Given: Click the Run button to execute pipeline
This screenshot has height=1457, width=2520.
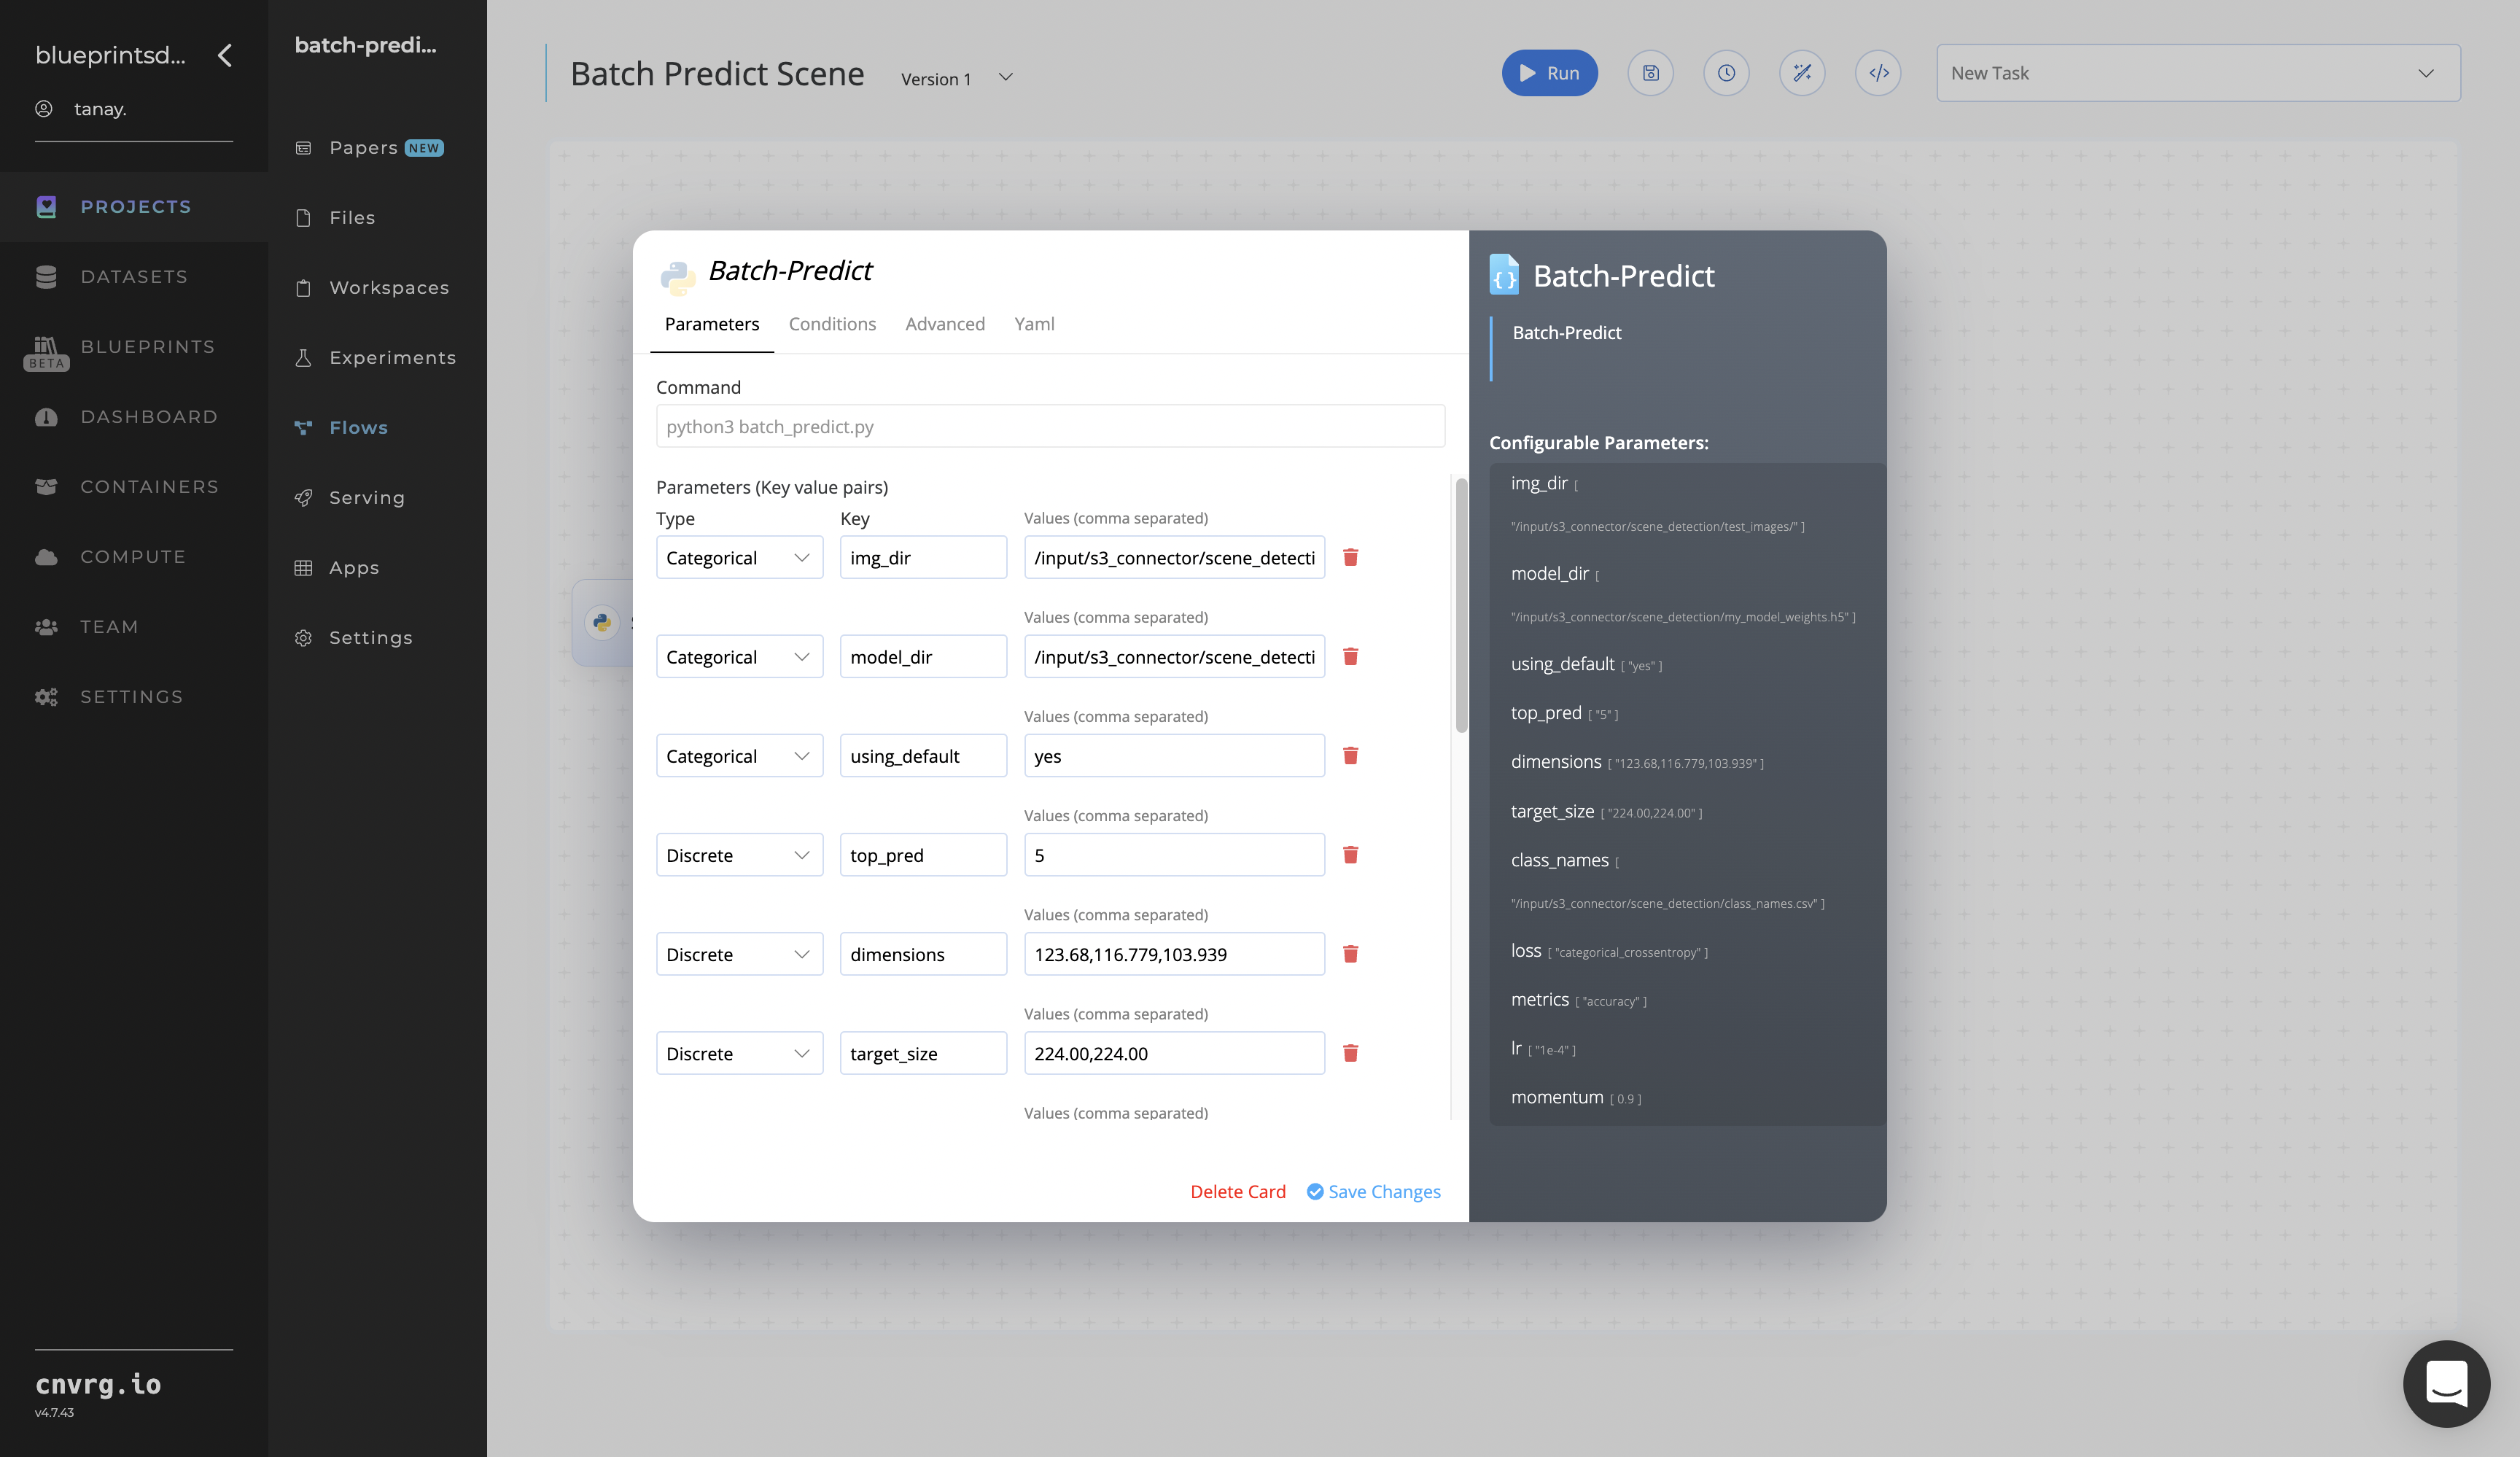Looking at the screenshot, I should (1549, 71).
